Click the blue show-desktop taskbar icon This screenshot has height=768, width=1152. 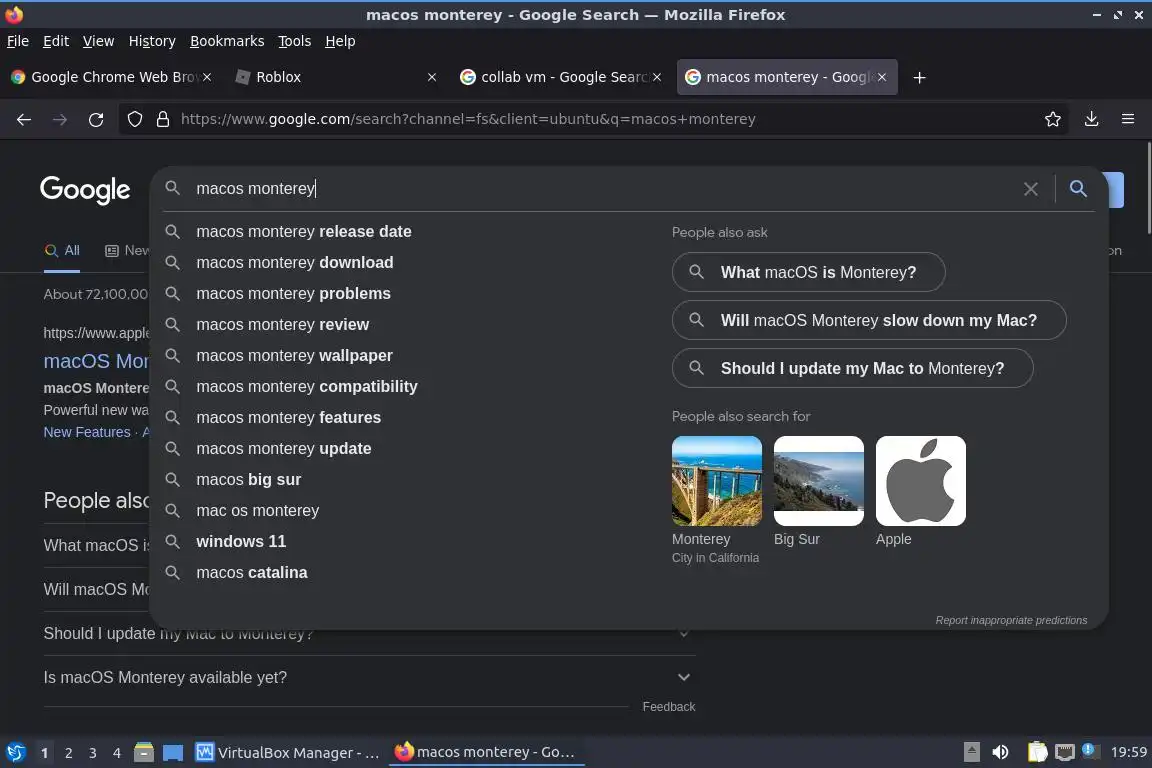click(173, 753)
